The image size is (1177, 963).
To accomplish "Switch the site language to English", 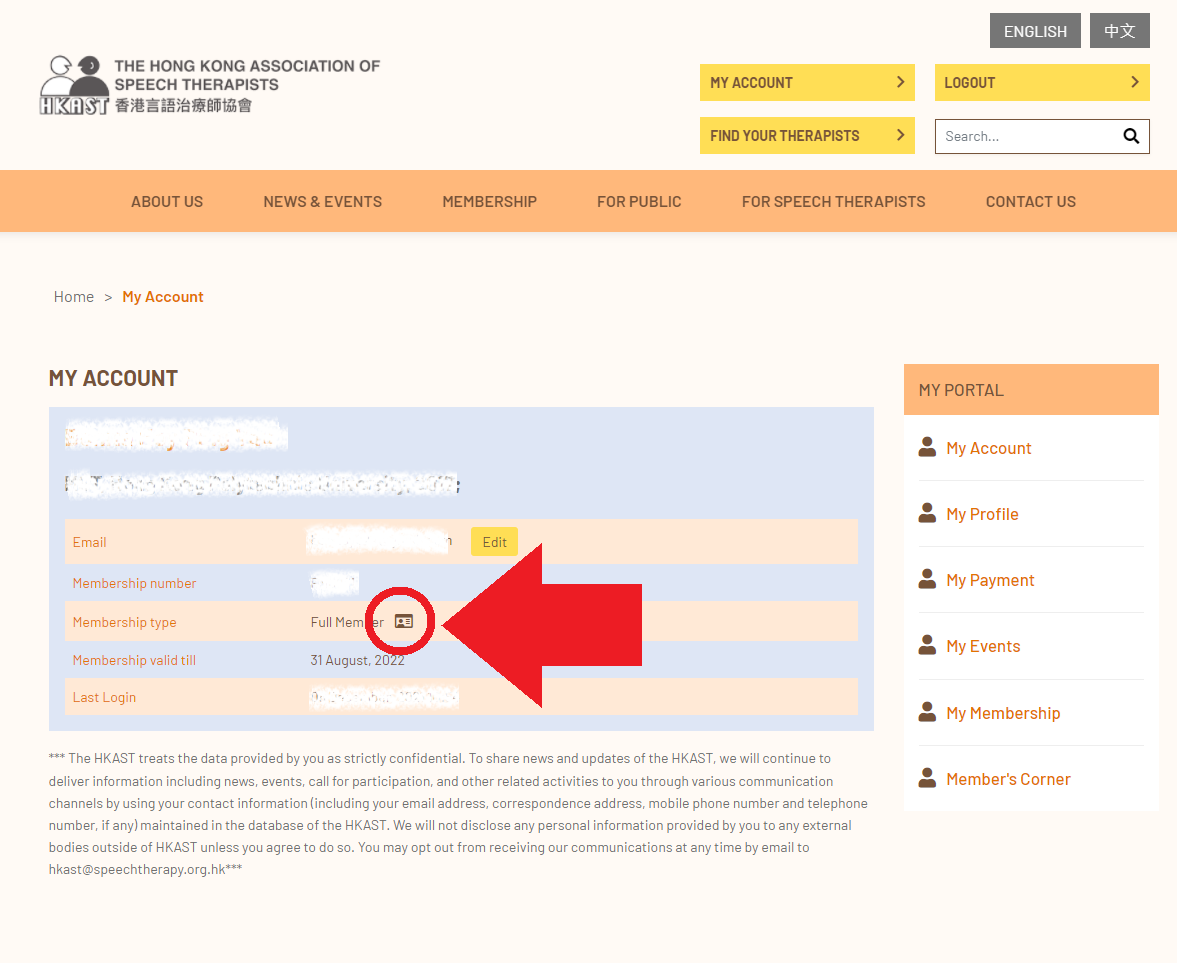I will (x=1035, y=31).
